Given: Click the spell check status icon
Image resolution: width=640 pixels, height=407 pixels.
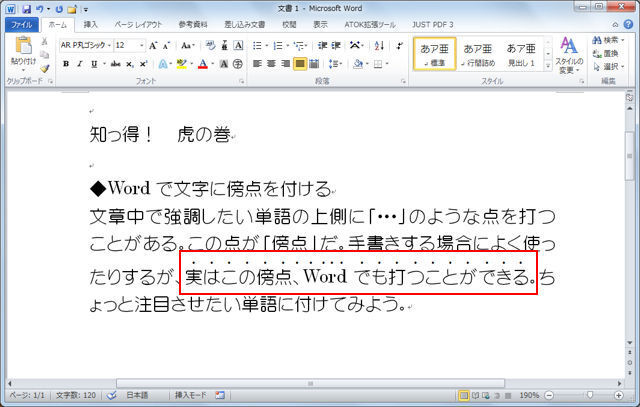Looking at the screenshot, I should click(111, 395).
